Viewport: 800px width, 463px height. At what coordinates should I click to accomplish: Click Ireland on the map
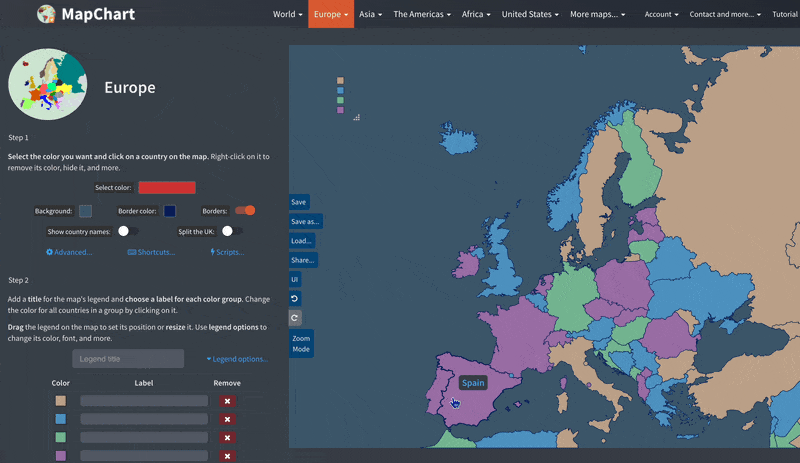[x=465, y=263]
